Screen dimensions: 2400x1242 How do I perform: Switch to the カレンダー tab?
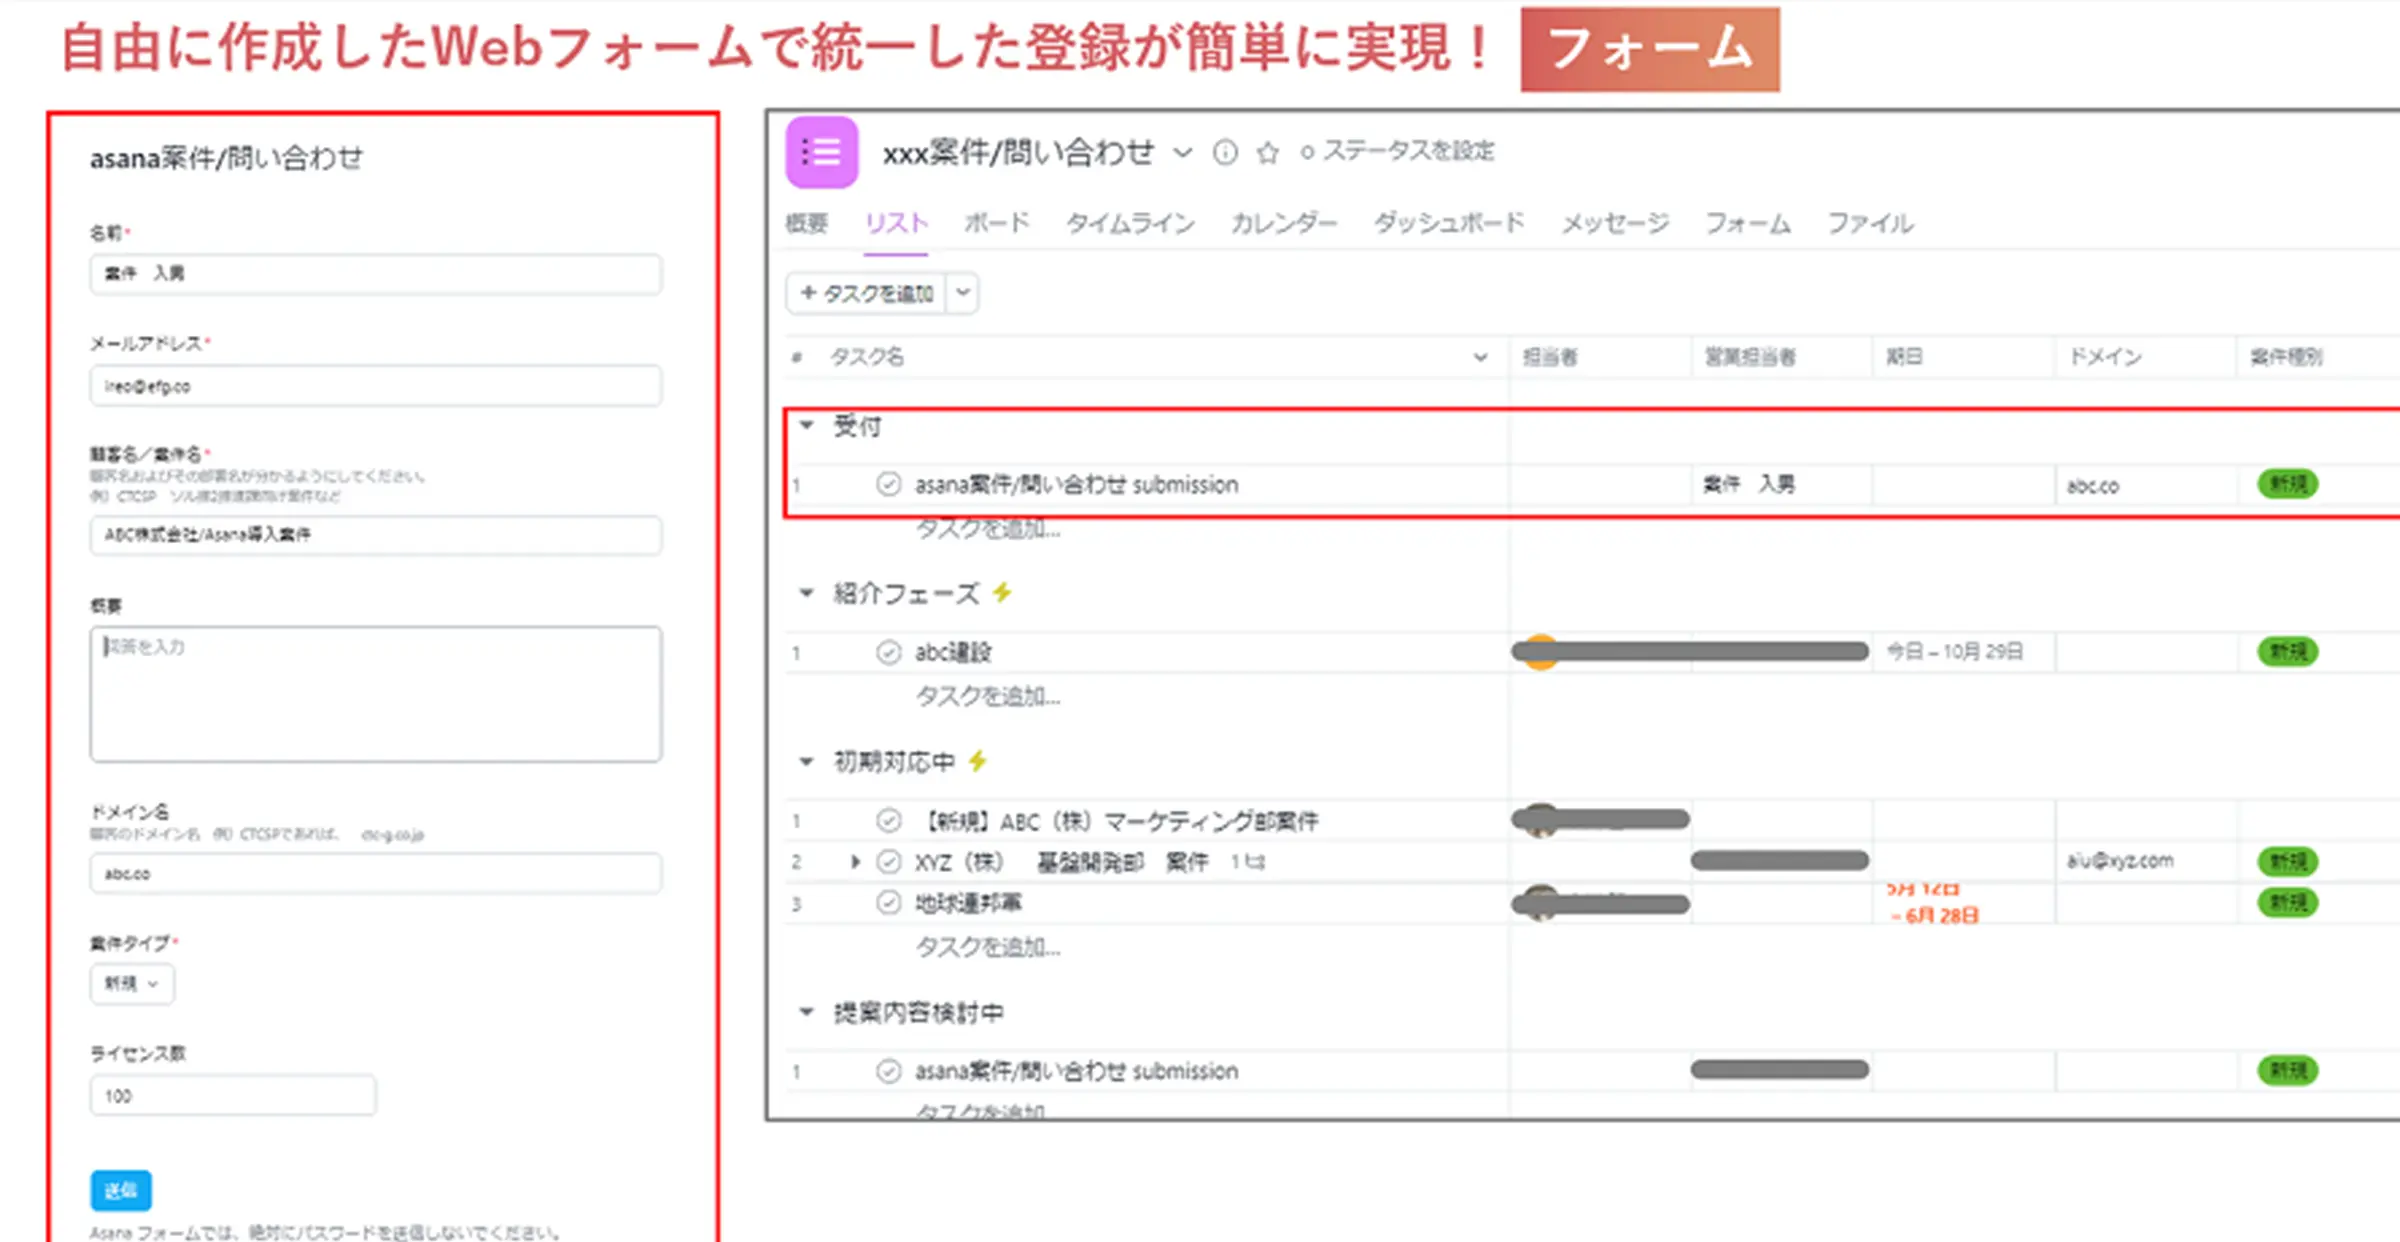1283,223
